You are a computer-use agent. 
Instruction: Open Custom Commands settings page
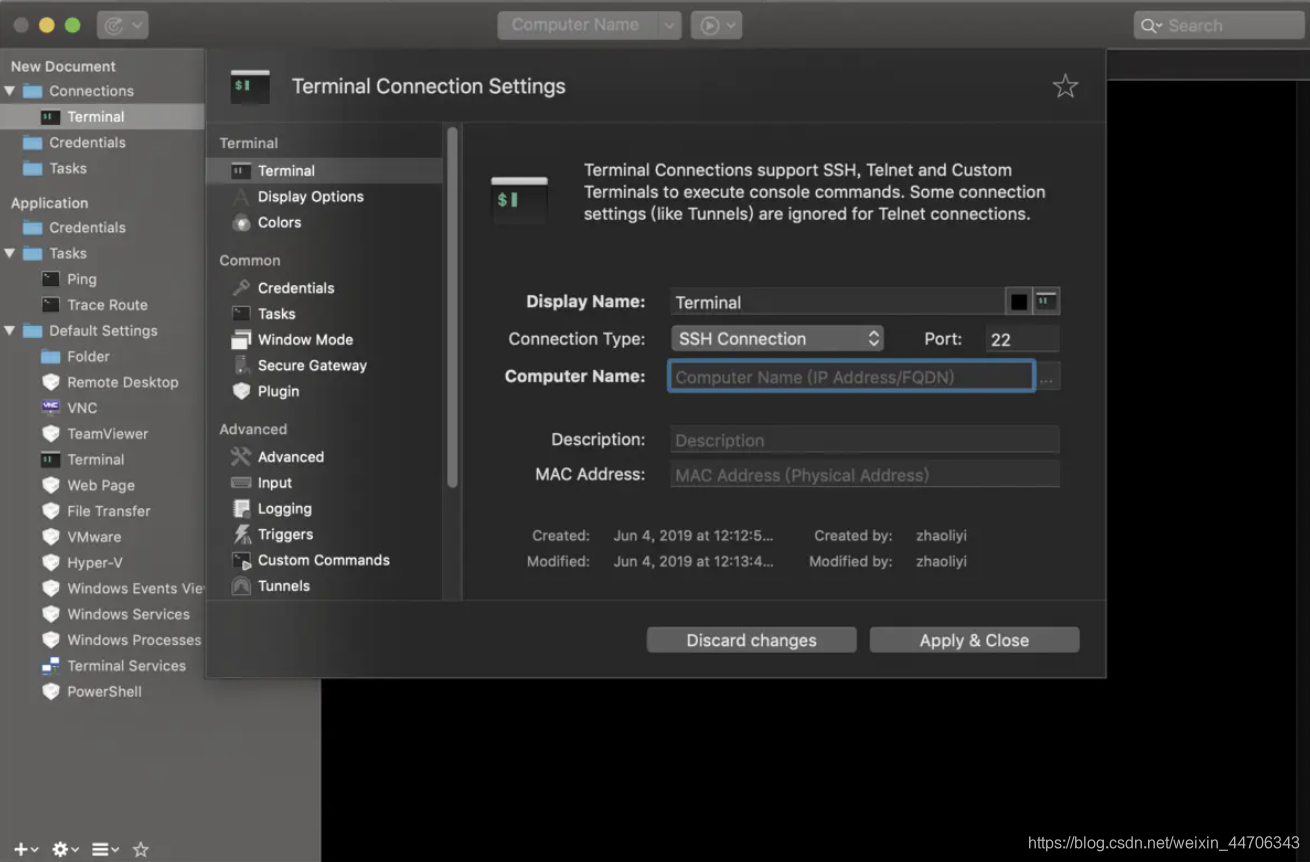pyautogui.click(x=324, y=561)
